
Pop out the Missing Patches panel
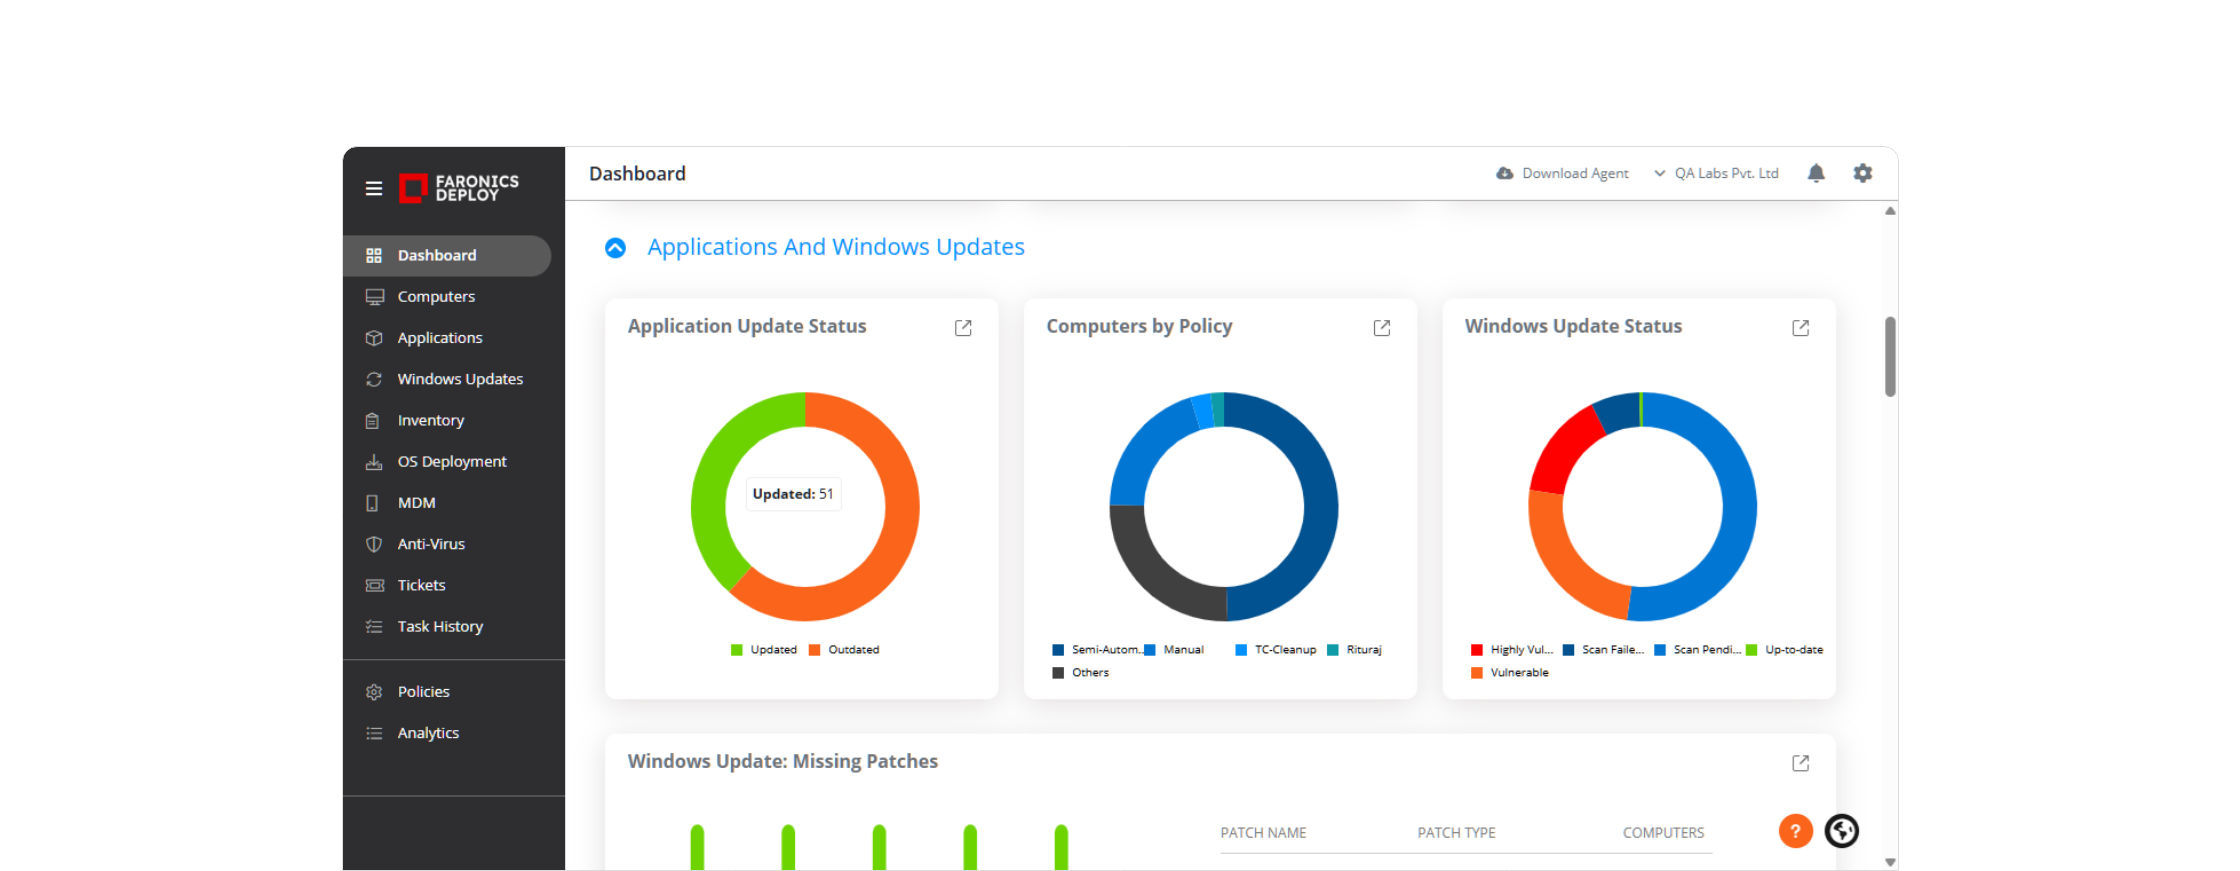coord(1800,763)
